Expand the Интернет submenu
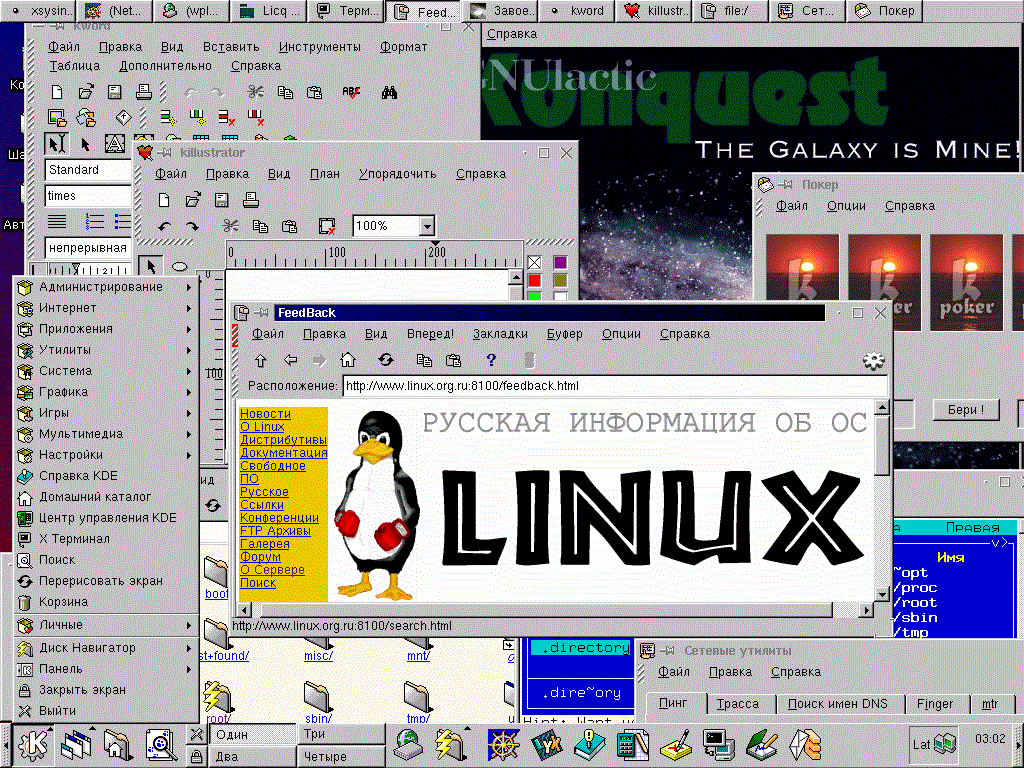1024x768 pixels. 106,308
